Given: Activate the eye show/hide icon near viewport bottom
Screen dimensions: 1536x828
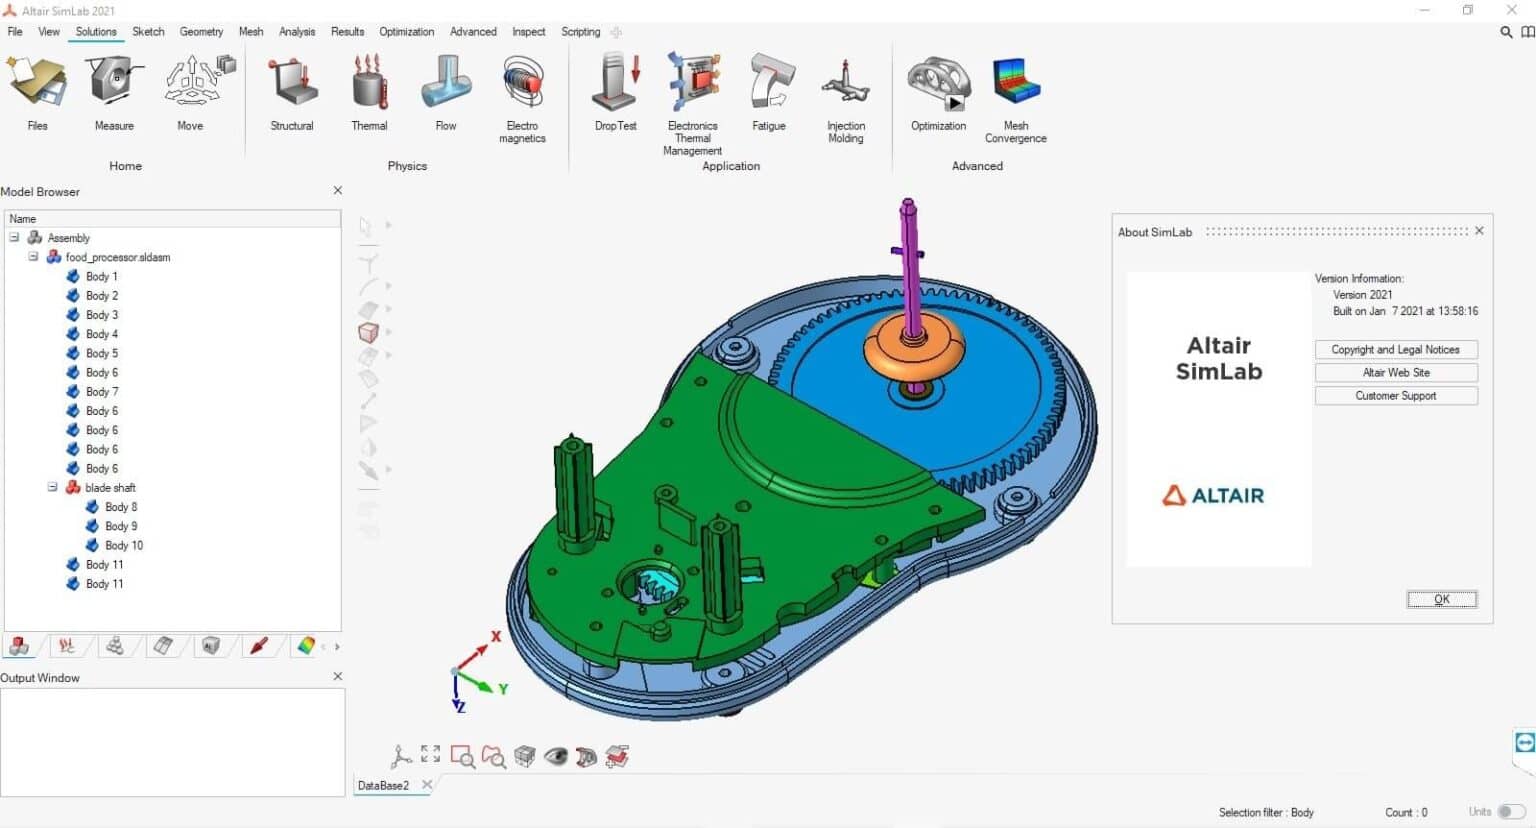Looking at the screenshot, I should click(x=557, y=756).
